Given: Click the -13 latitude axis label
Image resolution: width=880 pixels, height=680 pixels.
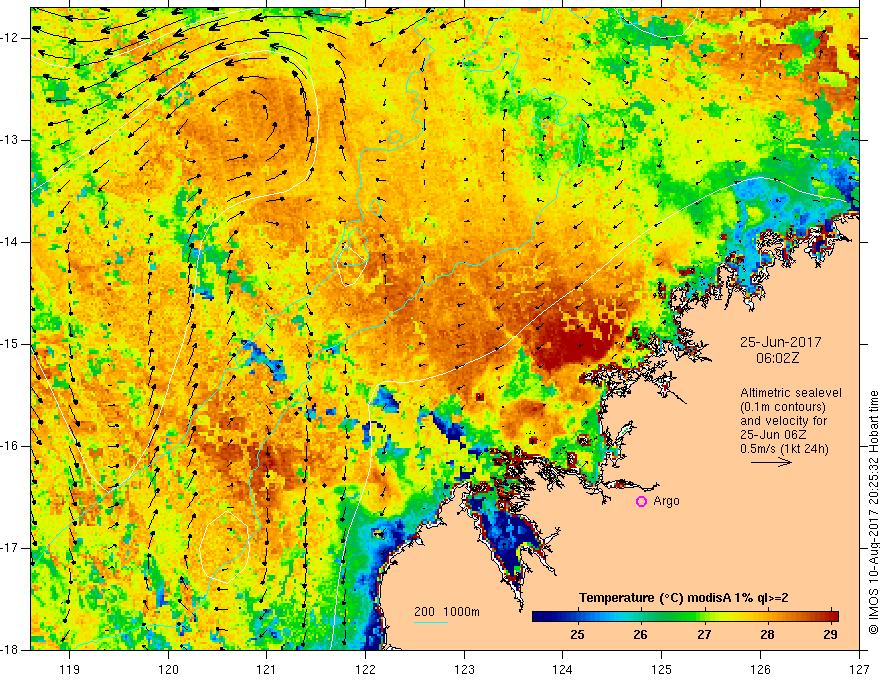Looking at the screenshot, I should click(11, 140).
